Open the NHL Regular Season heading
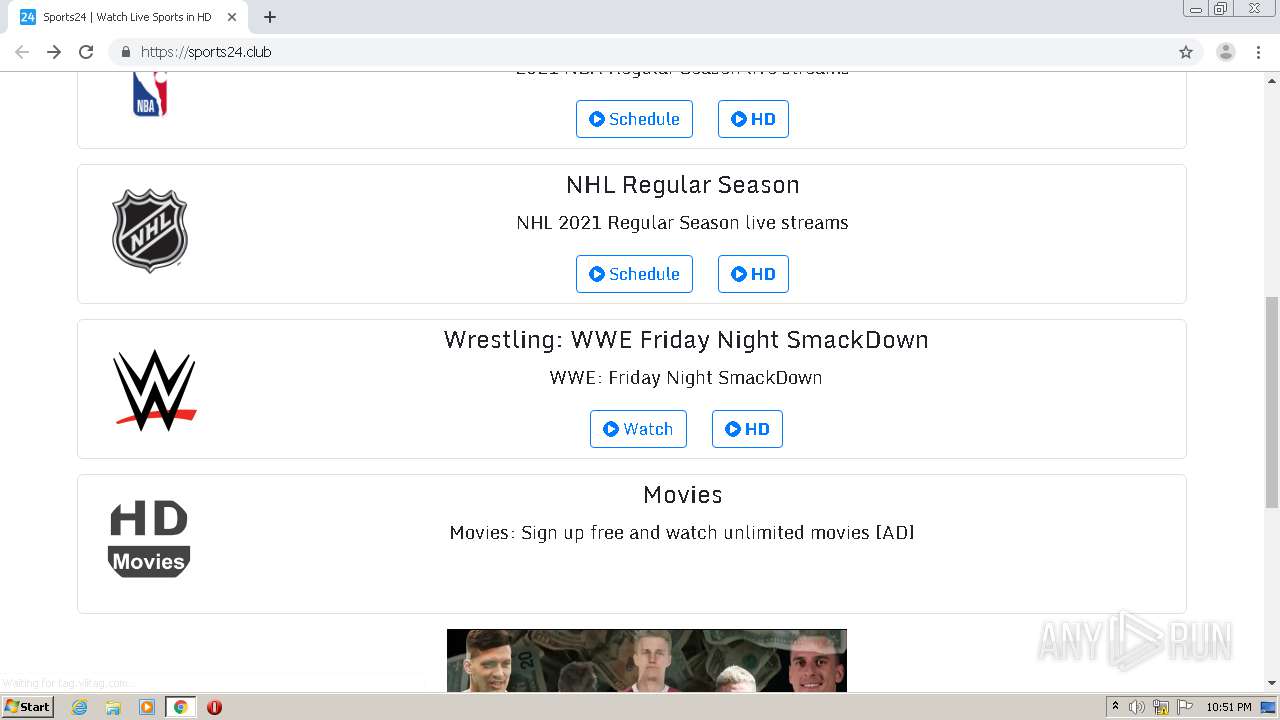 [x=683, y=185]
